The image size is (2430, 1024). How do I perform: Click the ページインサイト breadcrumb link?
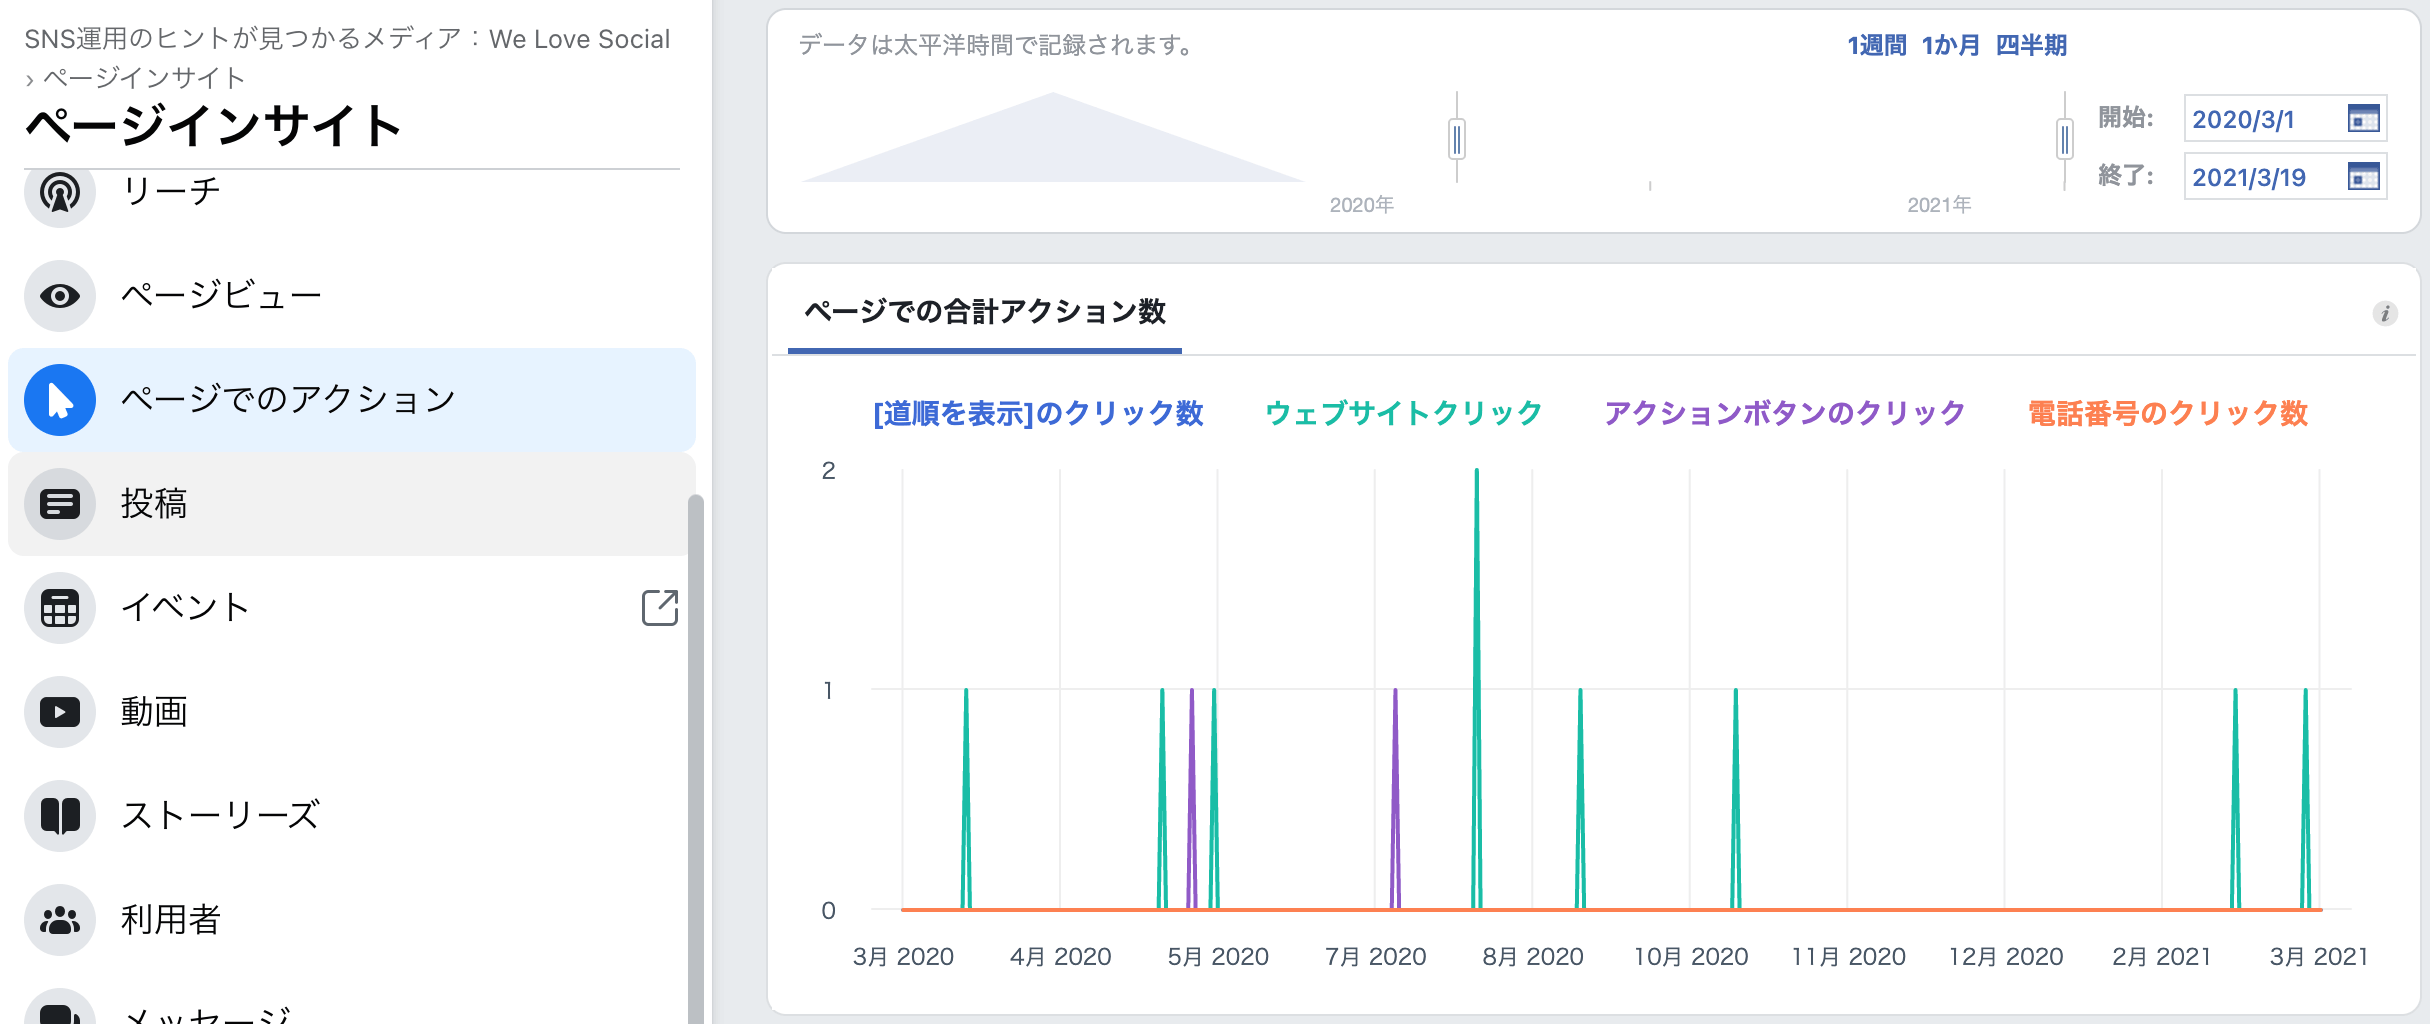[145, 78]
